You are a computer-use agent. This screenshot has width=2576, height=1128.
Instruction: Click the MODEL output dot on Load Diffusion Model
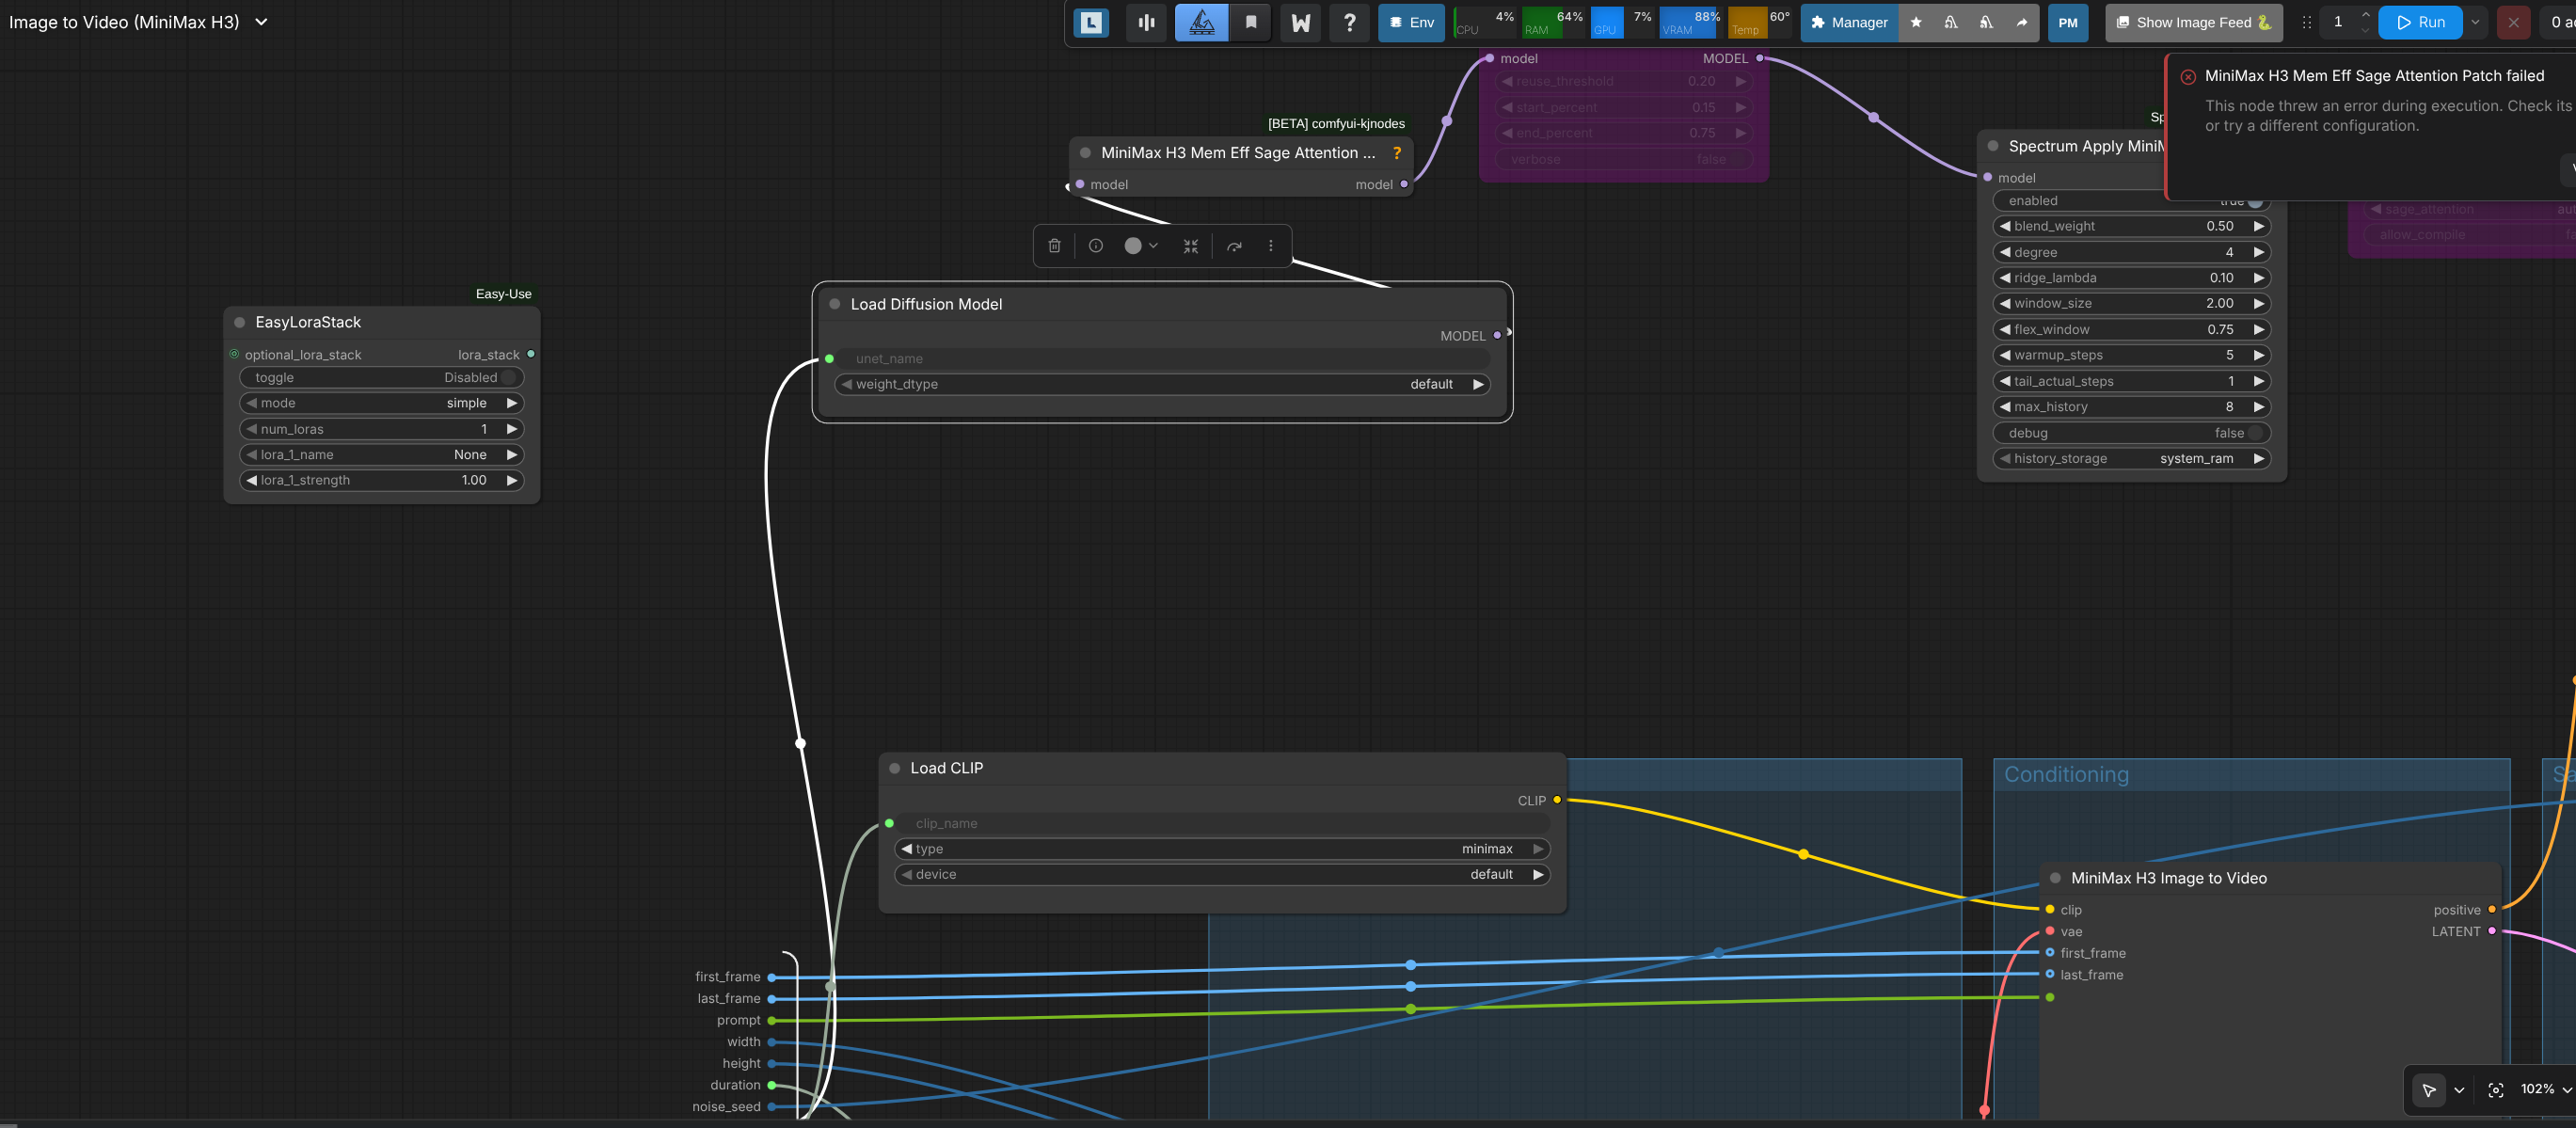pos(1497,336)
